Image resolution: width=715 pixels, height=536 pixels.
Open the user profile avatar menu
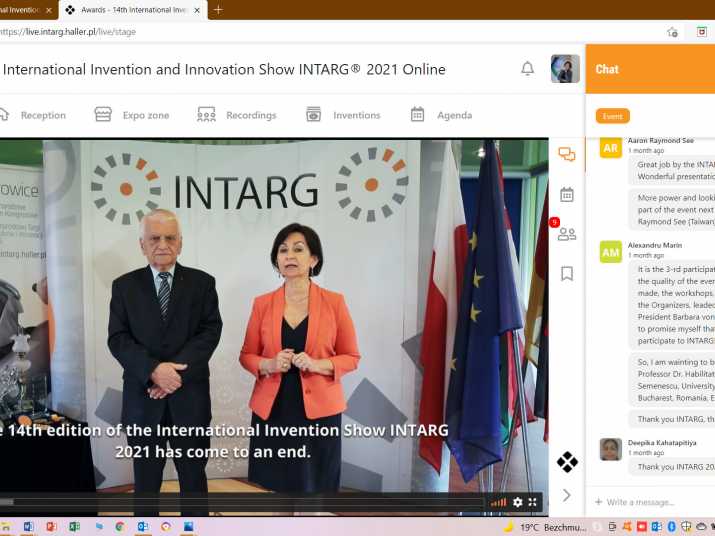[565, 69]
